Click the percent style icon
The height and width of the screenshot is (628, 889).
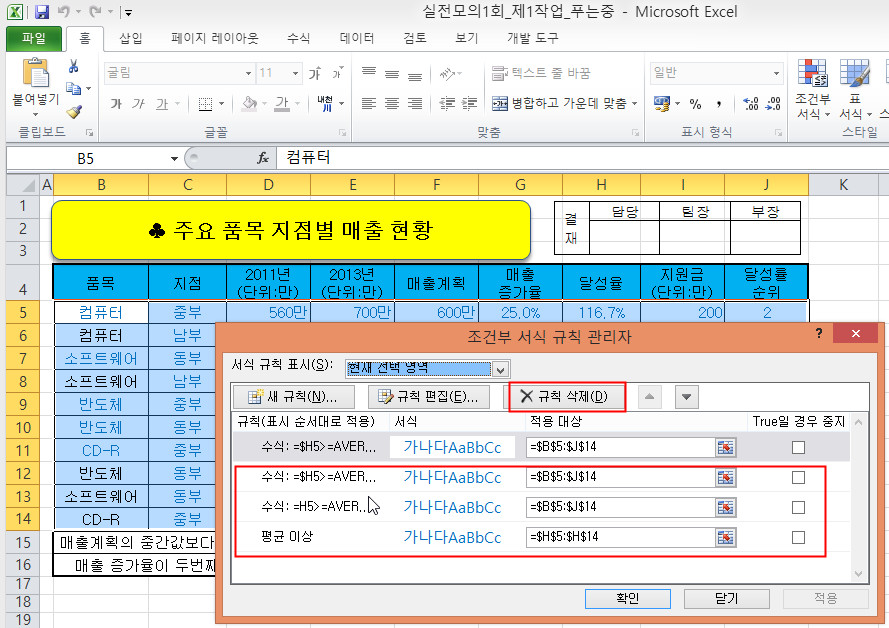[x=695, y=104]
